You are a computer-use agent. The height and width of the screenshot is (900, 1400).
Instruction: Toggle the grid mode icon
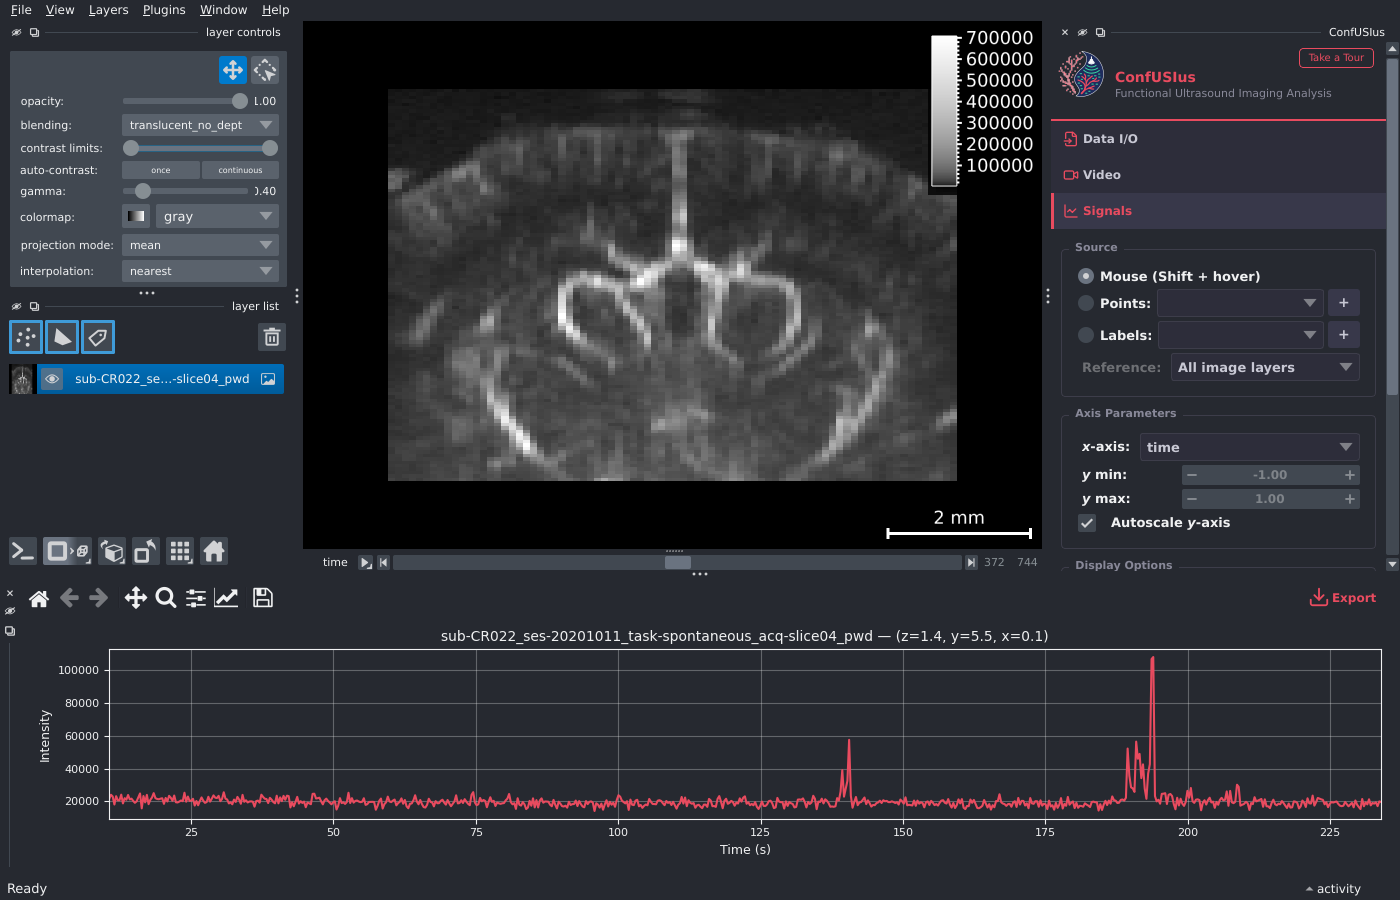[180, 551]
